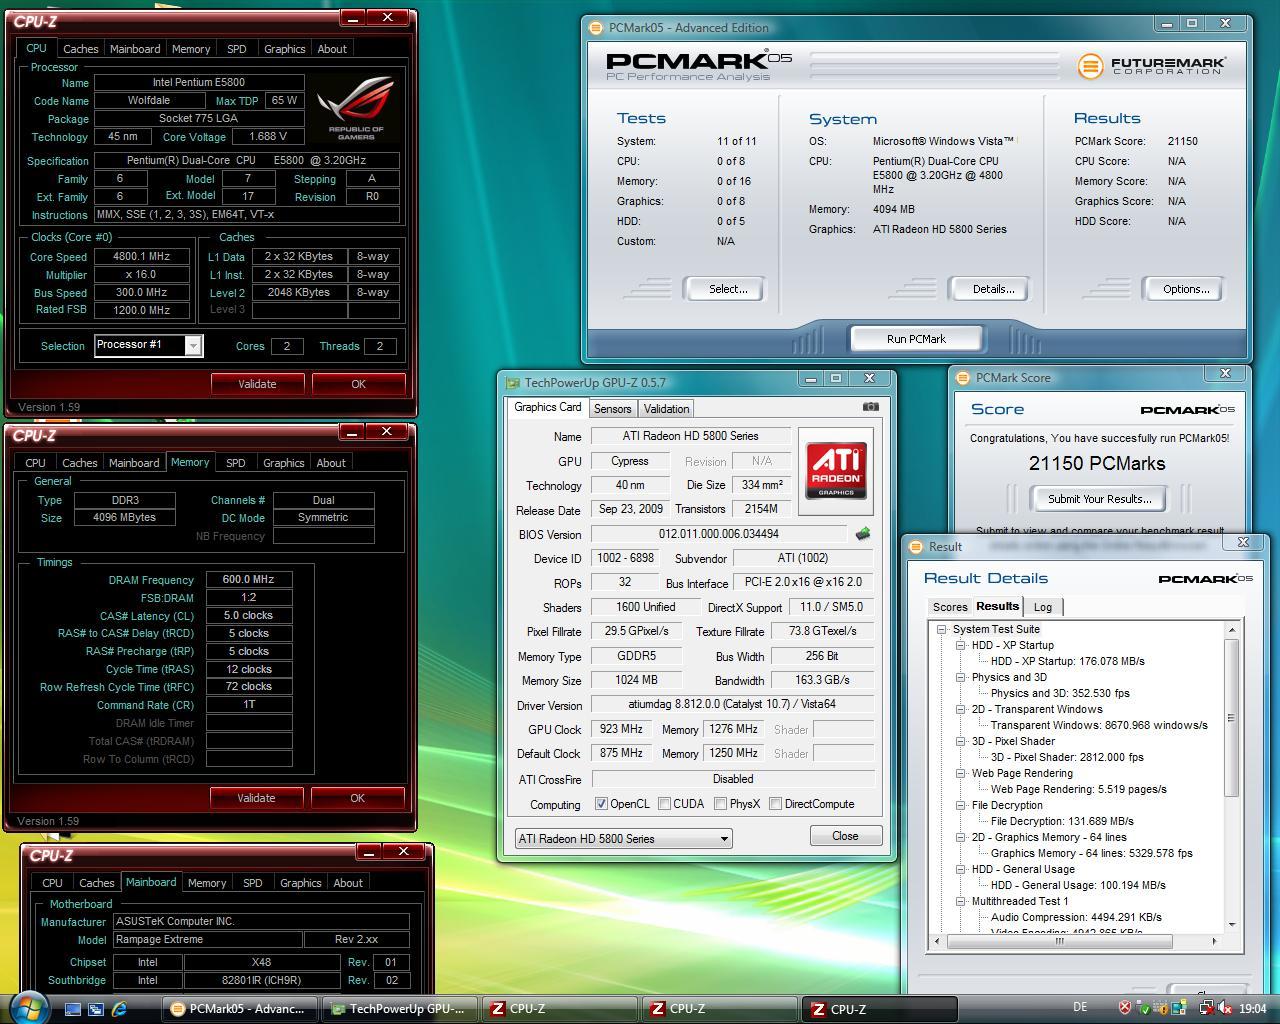Click Run PCMark button
The height and width of the screenshot is (1024, 1280).
click(x=916, y=339)
